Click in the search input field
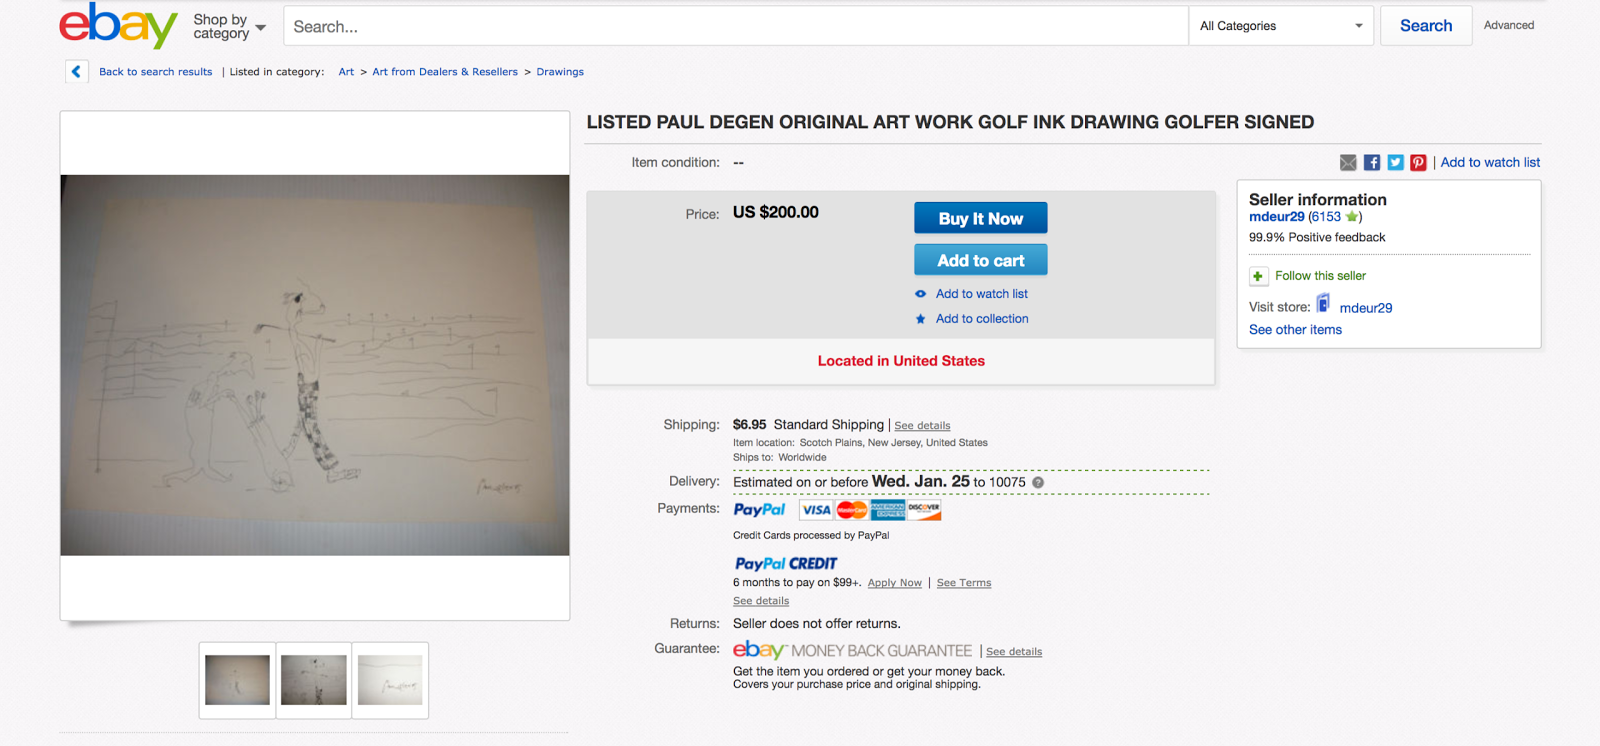The image size is (1600, 746). 736,26
